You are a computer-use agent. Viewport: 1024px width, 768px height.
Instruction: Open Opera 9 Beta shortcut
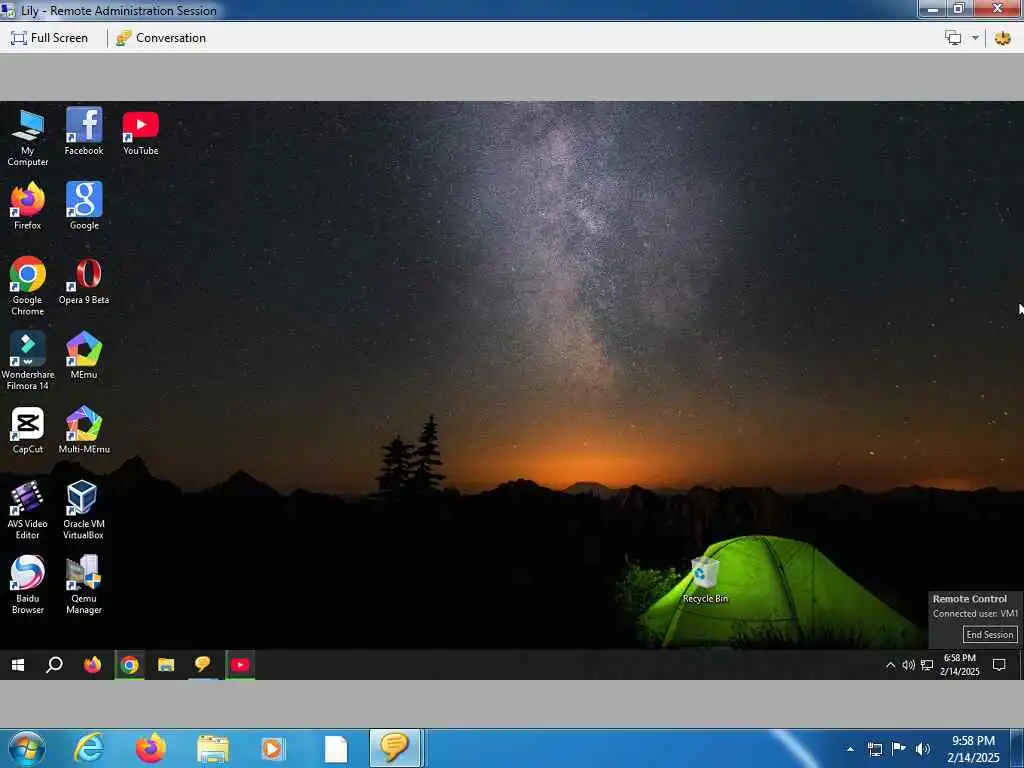(x=84, y=281)
